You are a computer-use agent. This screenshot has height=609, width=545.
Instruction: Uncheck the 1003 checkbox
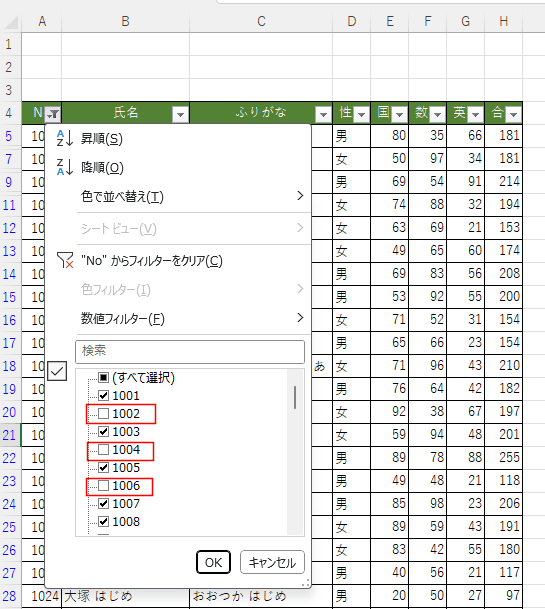(103, 432)
